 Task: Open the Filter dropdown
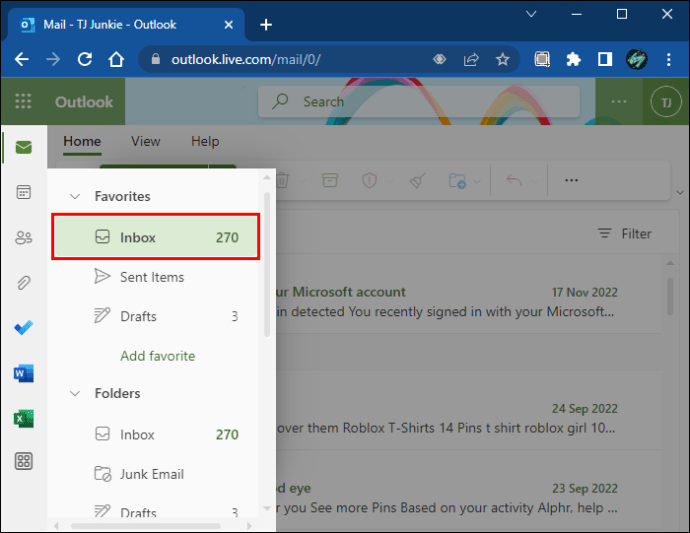click(625, 234)
